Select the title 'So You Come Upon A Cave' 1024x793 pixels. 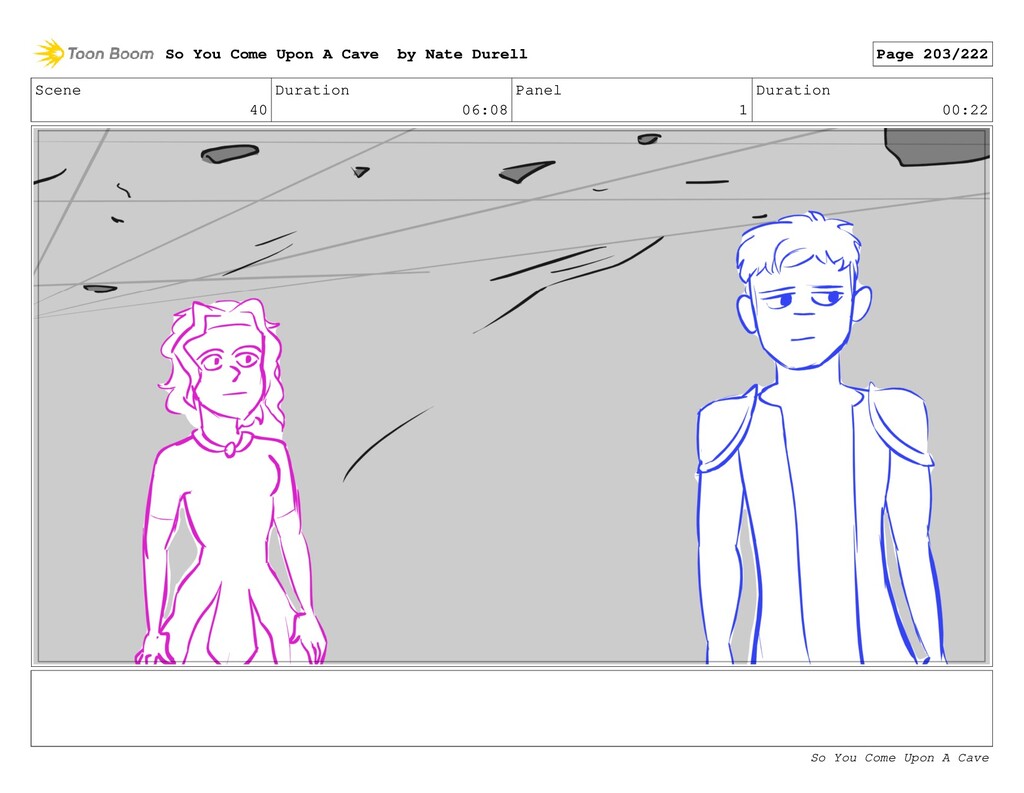(272, 54)
